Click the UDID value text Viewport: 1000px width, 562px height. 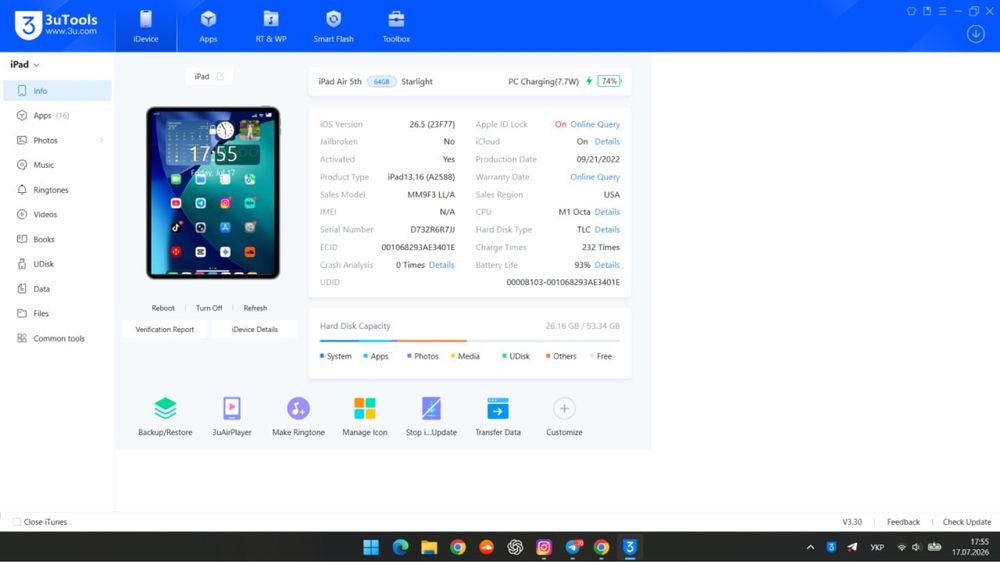click(x=562, y=282)
